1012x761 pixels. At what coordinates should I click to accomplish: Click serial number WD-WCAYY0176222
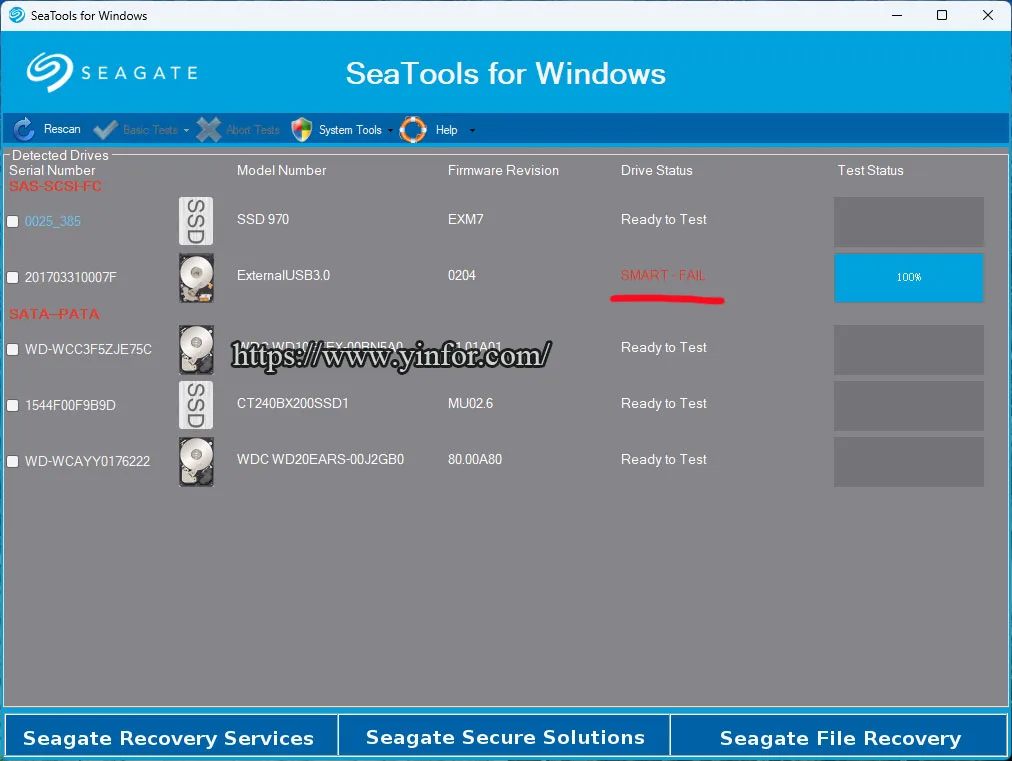pos(87,462)
